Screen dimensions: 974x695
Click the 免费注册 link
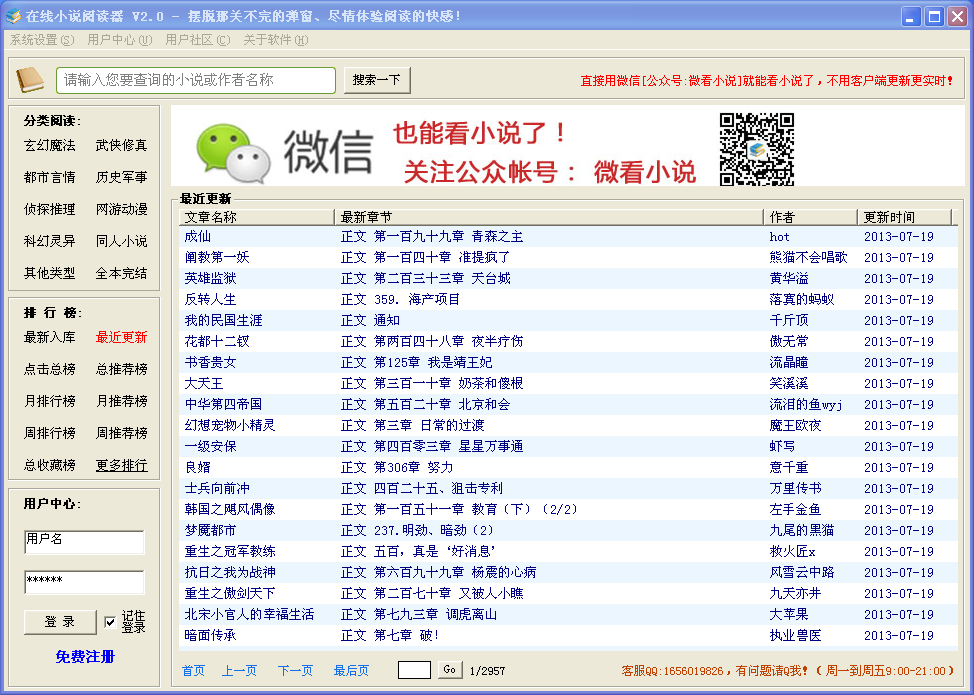point(85,657)
